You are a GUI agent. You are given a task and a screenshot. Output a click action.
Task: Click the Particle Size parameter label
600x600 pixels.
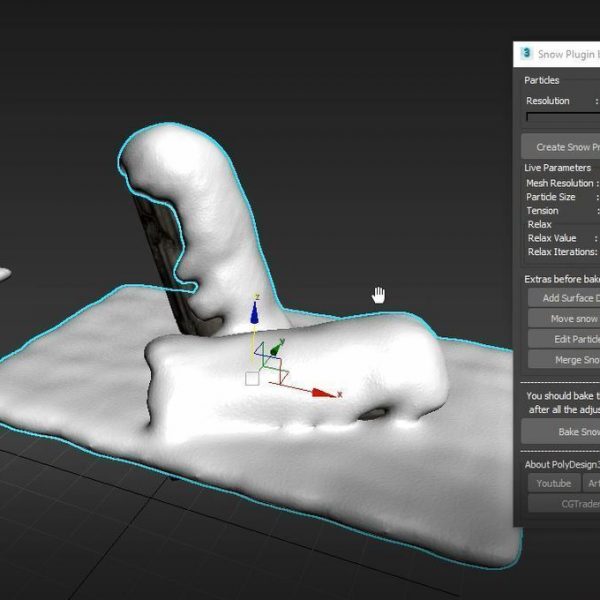551,197
